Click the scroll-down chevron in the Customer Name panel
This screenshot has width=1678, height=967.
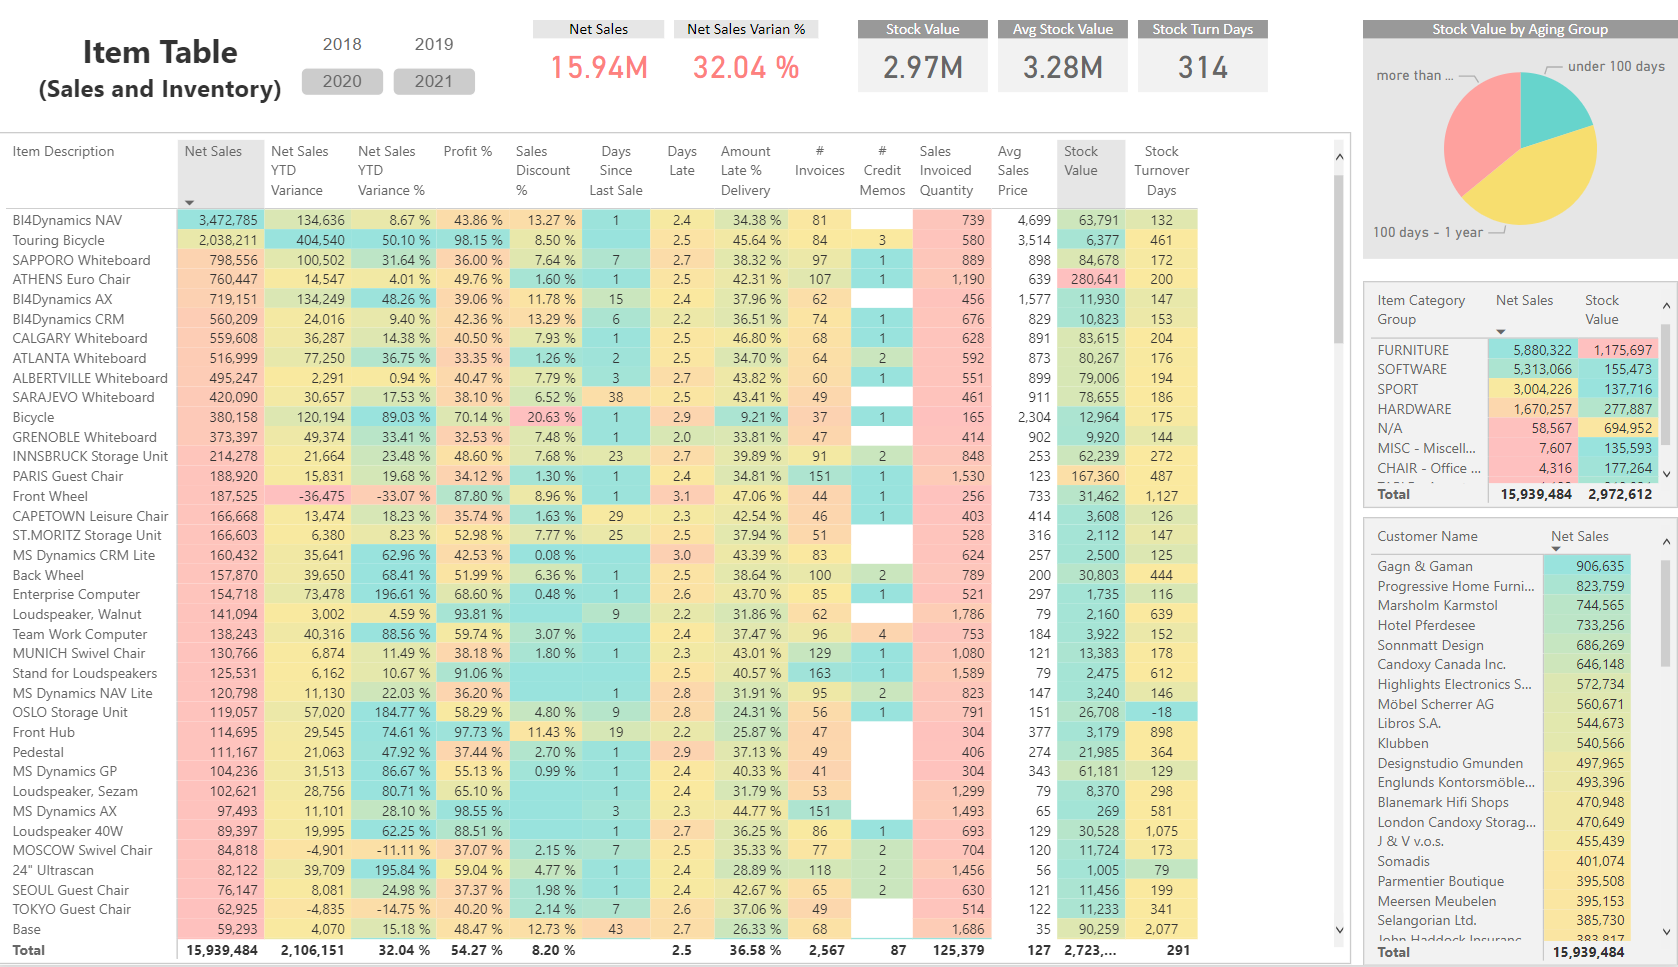(x=1668, y=930)
